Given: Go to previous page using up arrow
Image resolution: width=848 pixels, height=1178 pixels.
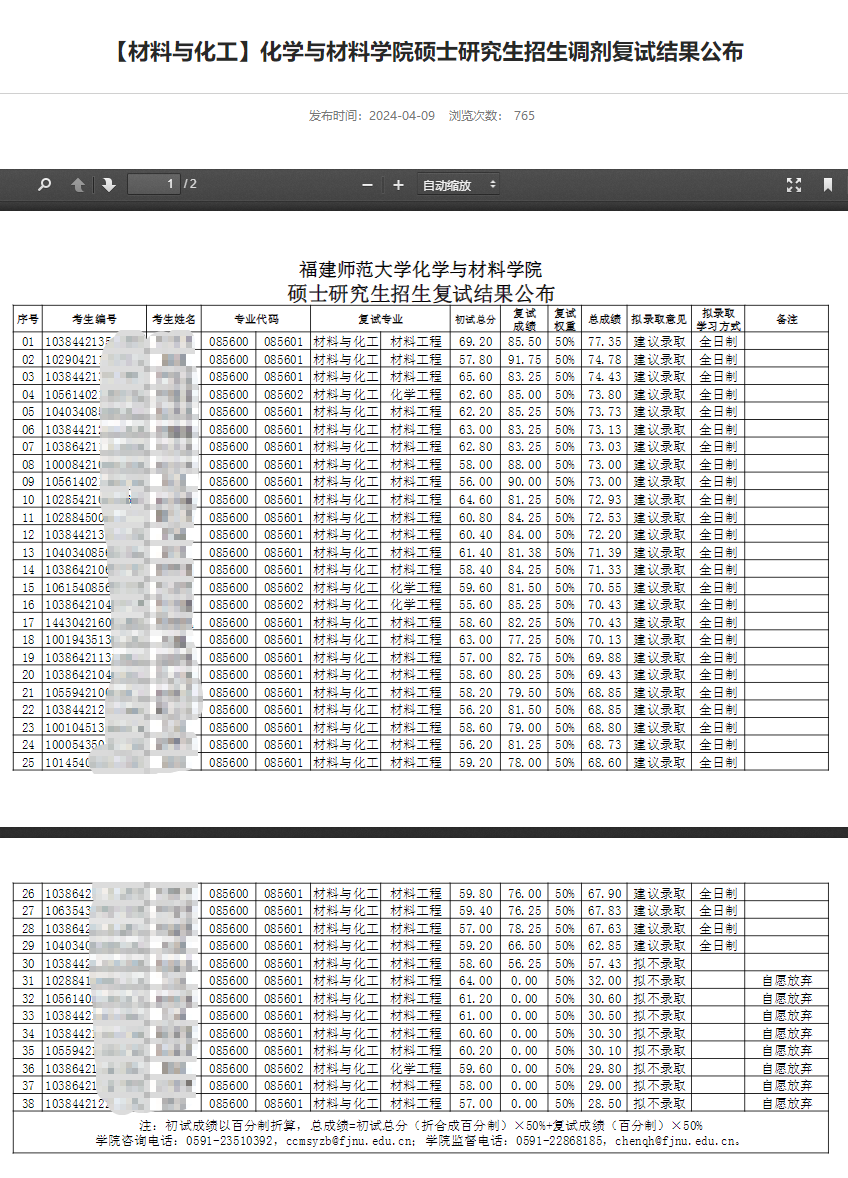Looking at the screenshot, I should pyautogui.click(x=77, y=184).
